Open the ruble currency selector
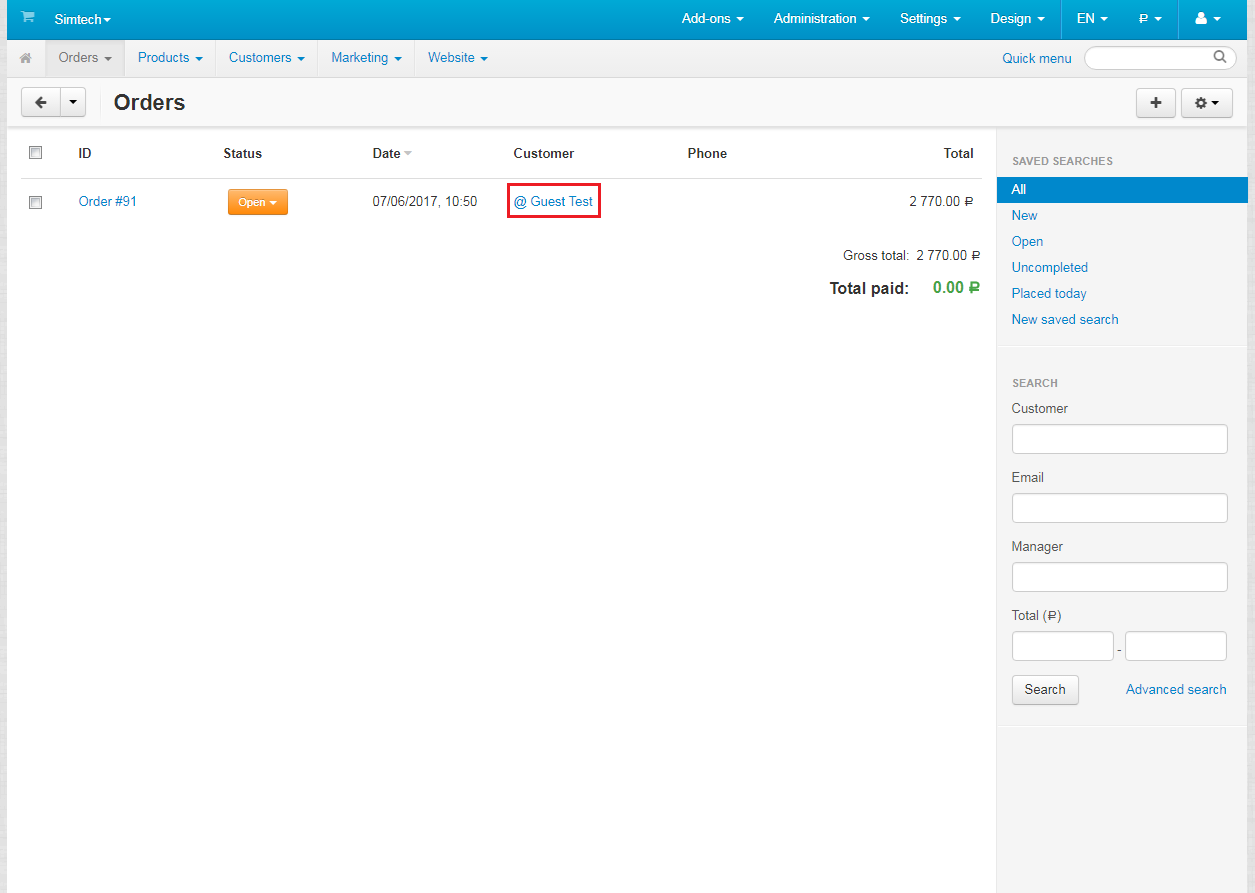Image resolution: width=1255 pixels, height=893 pixels. pyautogui.click(x=1150, y=19)
